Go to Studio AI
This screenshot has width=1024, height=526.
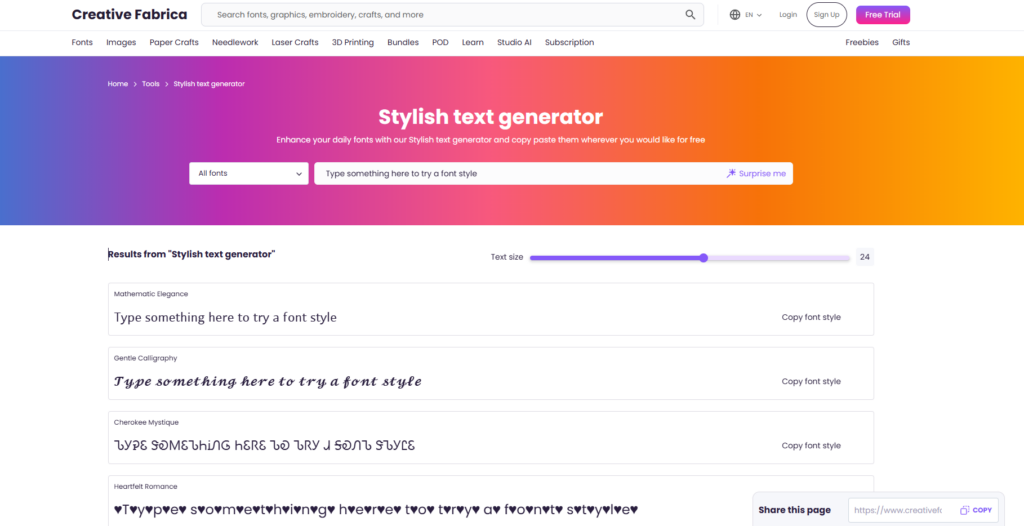click(514, 42)
